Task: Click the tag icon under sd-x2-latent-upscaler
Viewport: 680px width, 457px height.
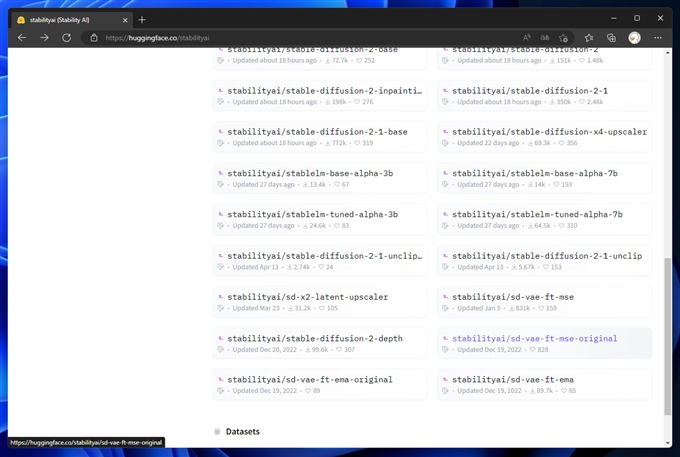Action: pos(220,308)
